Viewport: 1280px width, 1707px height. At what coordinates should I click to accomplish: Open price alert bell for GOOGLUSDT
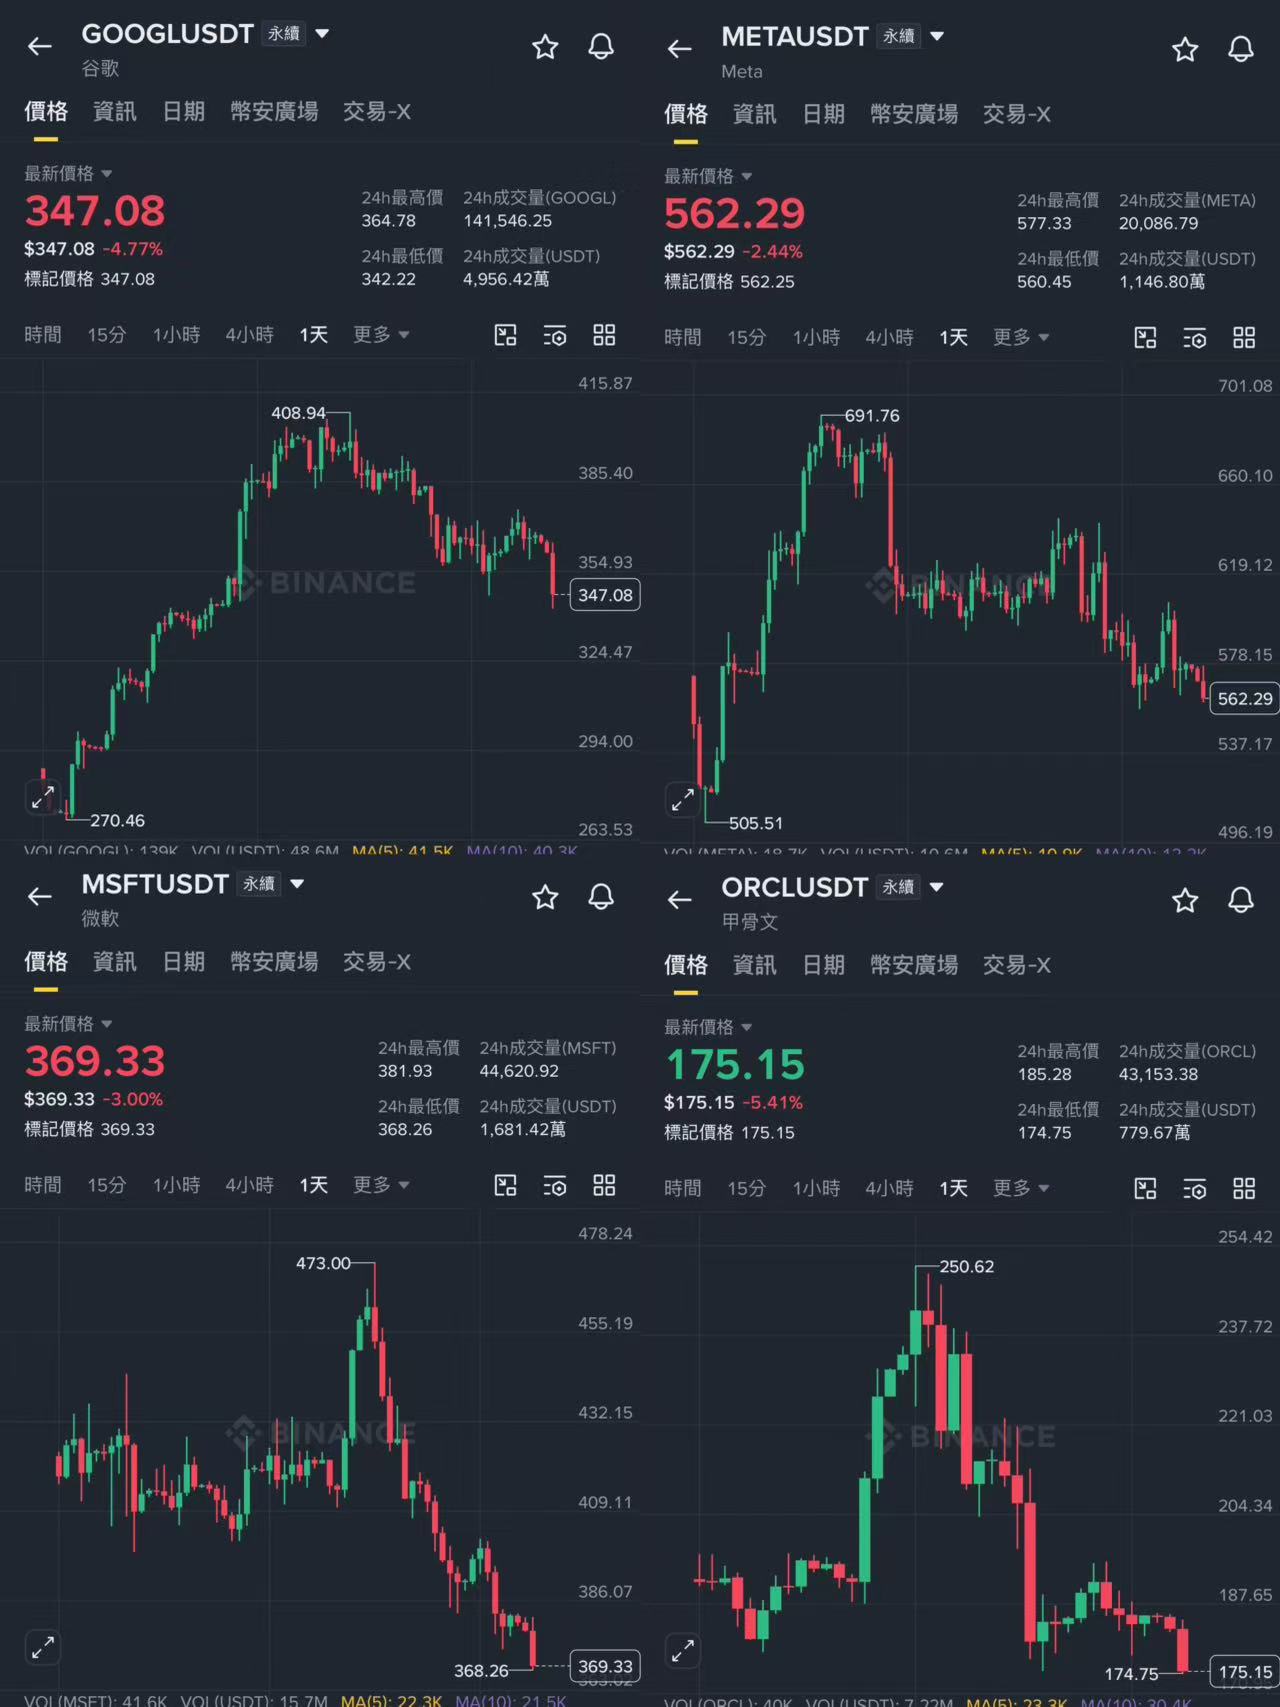click(601, 47)
